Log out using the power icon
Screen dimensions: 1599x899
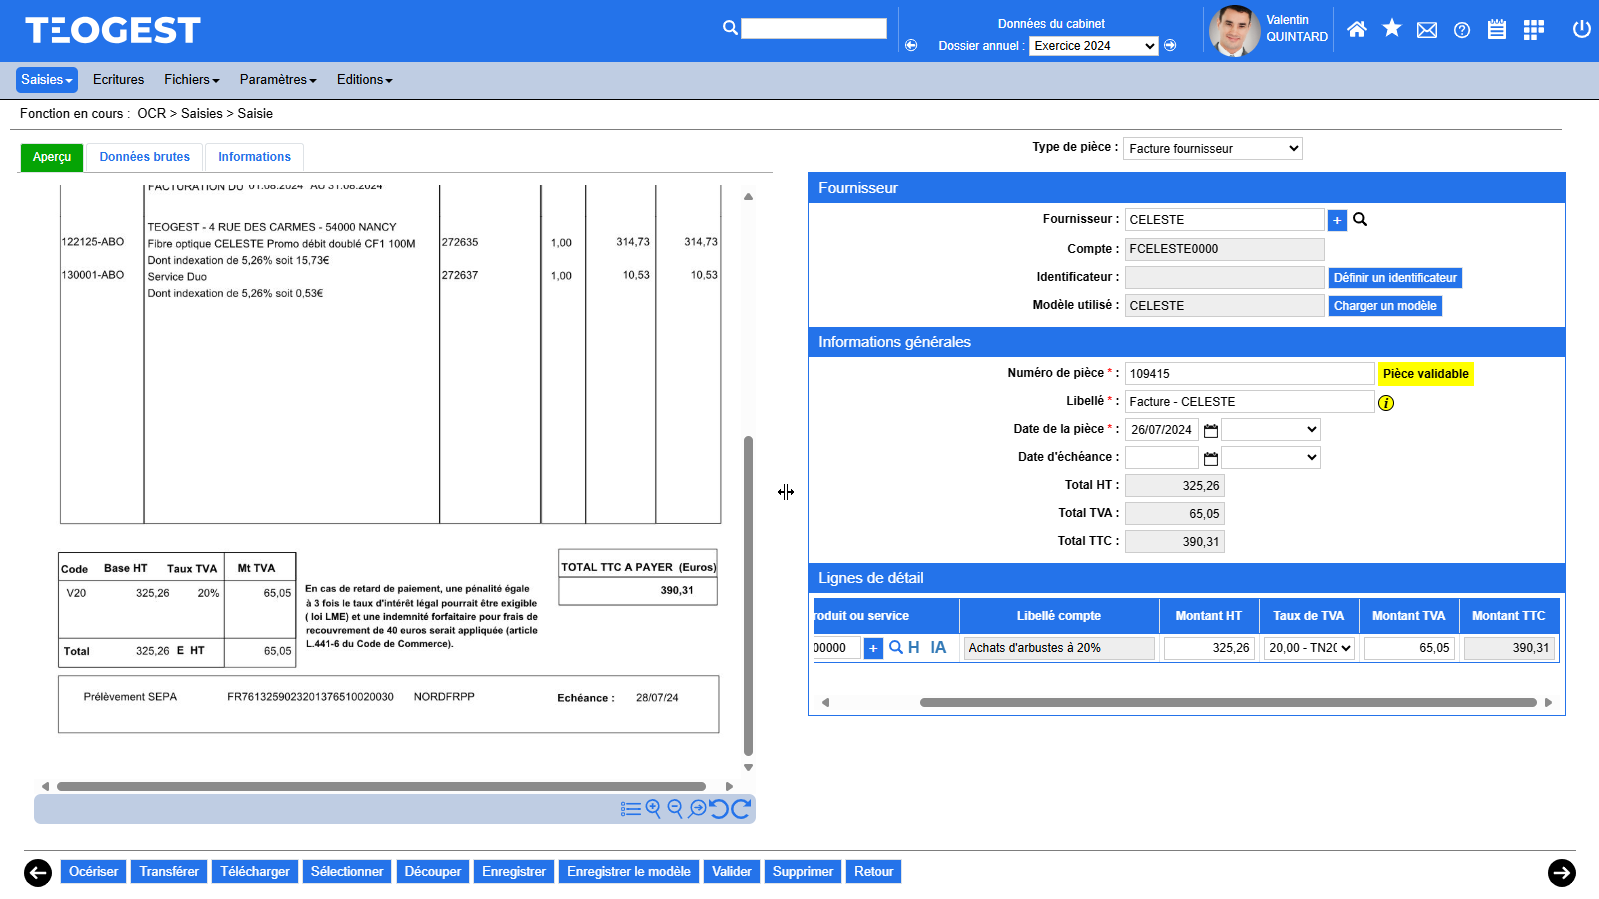(x=1581, y=29)
